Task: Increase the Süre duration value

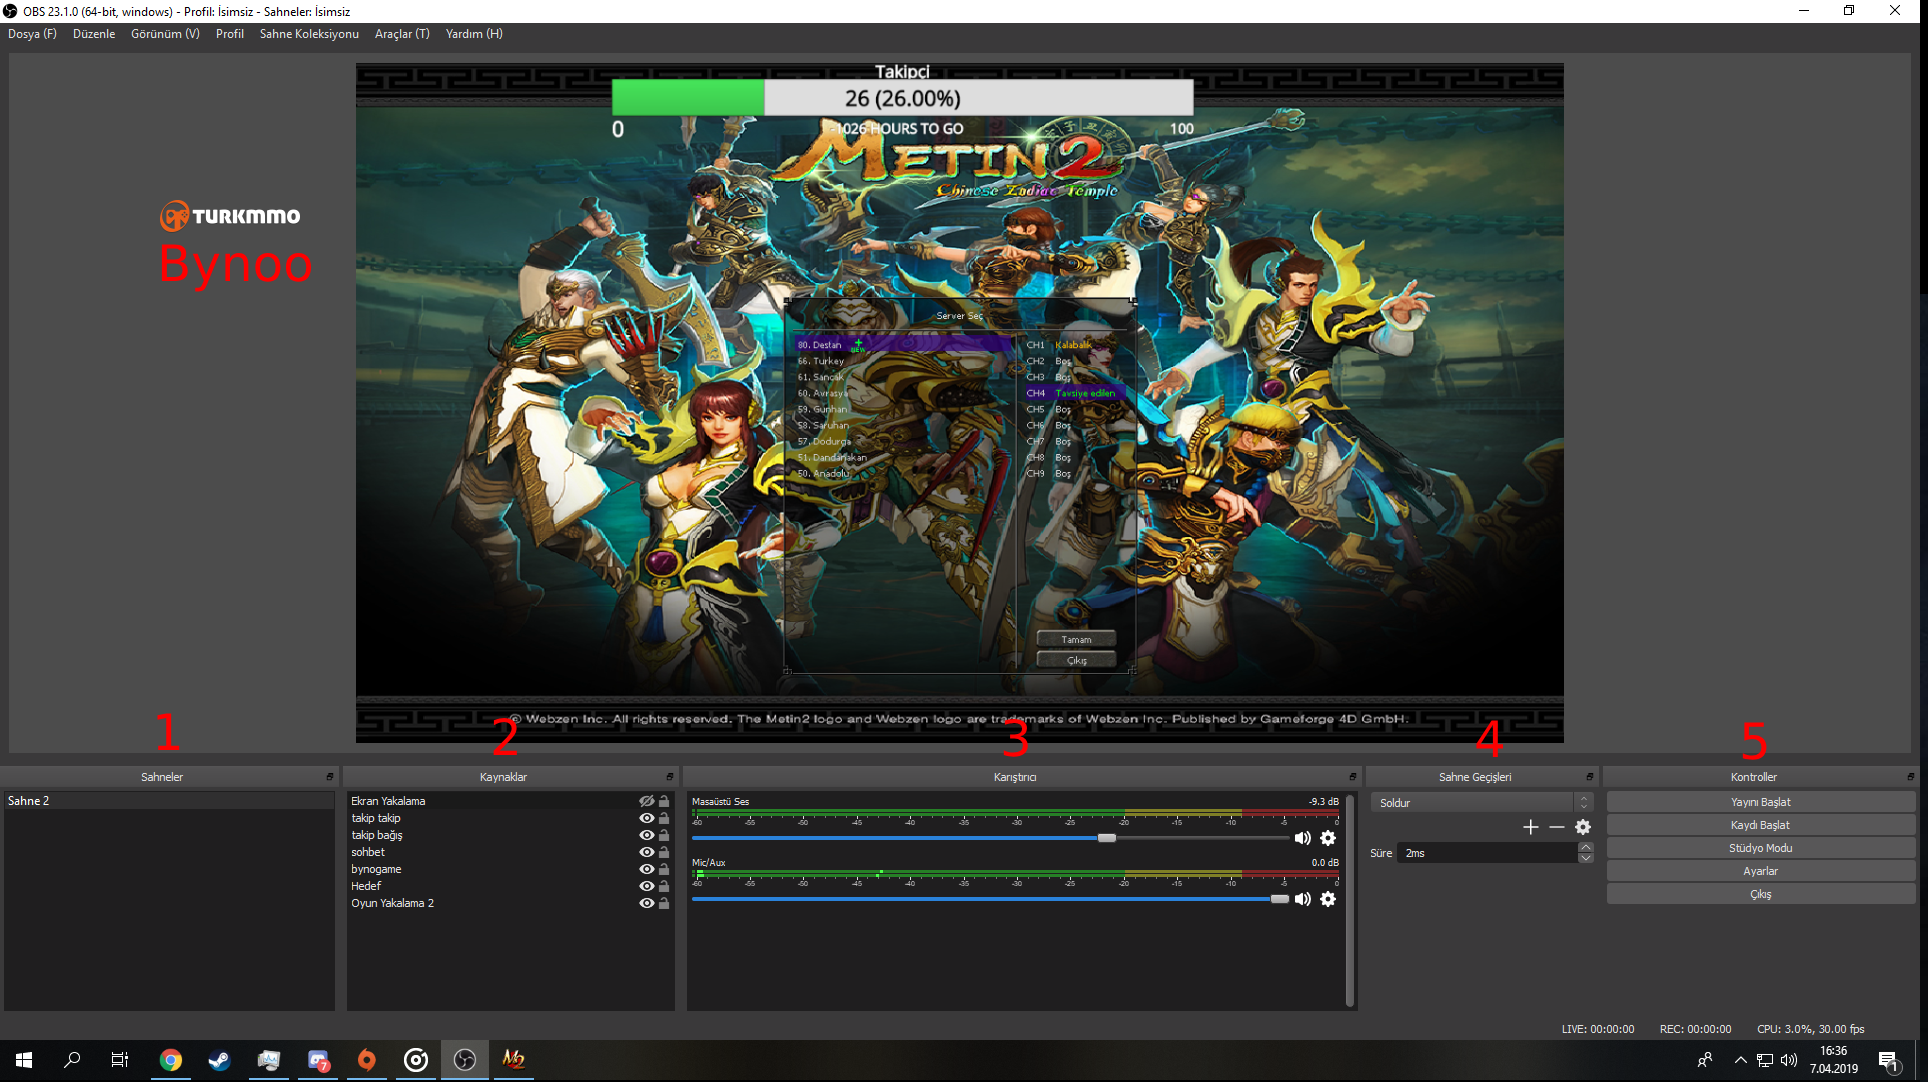Action: click(1585, 848)
